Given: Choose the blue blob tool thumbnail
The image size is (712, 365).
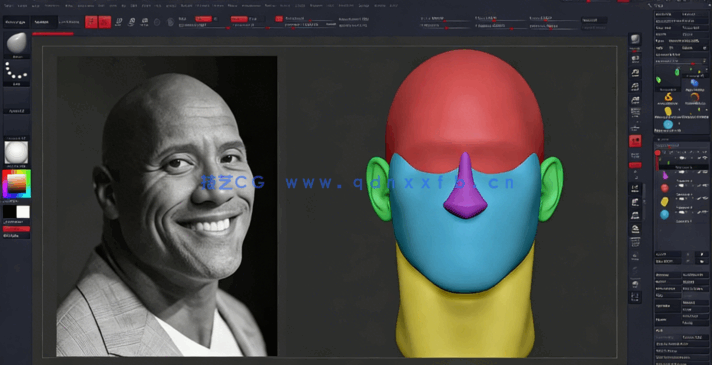Looking at the screenshot, I should click(694, 83).
